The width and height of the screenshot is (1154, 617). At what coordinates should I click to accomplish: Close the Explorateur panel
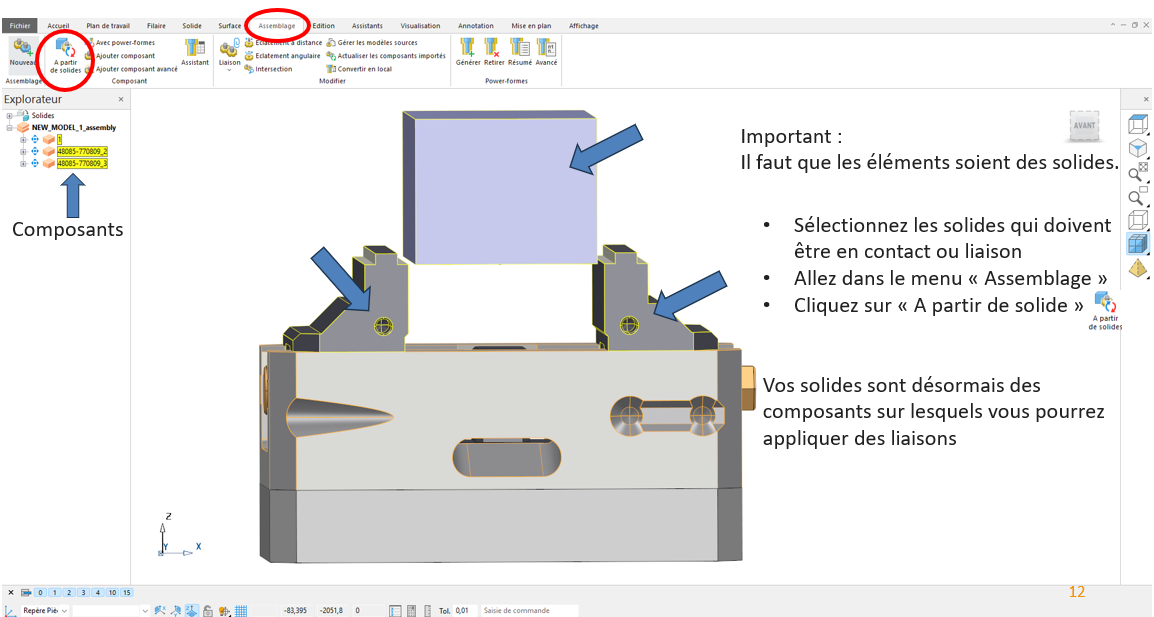pos(121,99)
